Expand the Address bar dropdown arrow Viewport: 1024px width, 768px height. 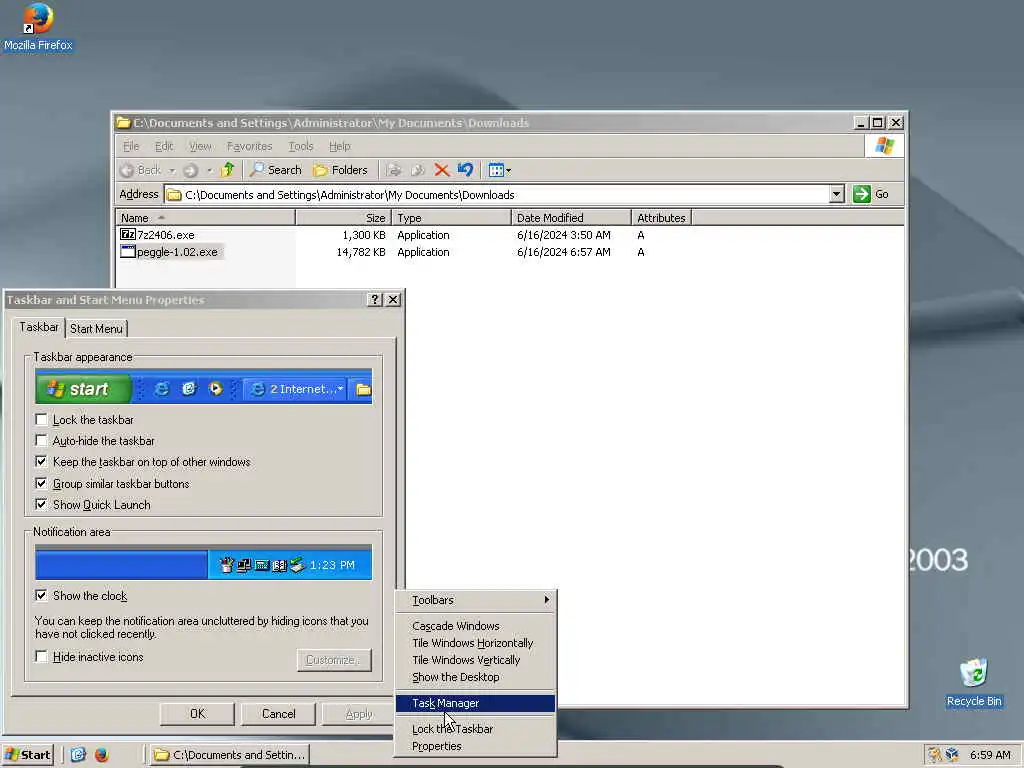837,194
